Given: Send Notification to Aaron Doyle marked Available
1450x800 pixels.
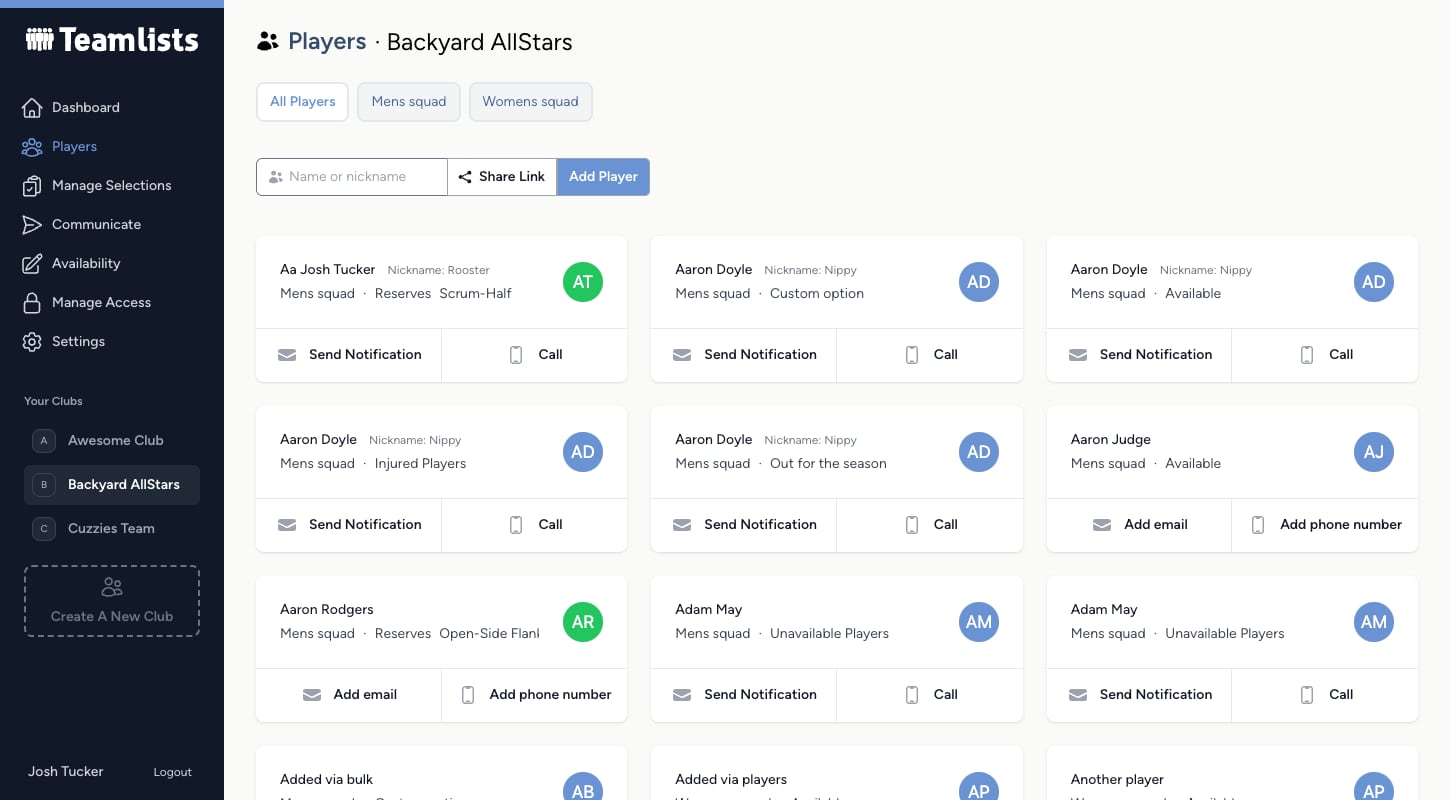Looking at the screenshot, I should click(x=1140, y=354).
